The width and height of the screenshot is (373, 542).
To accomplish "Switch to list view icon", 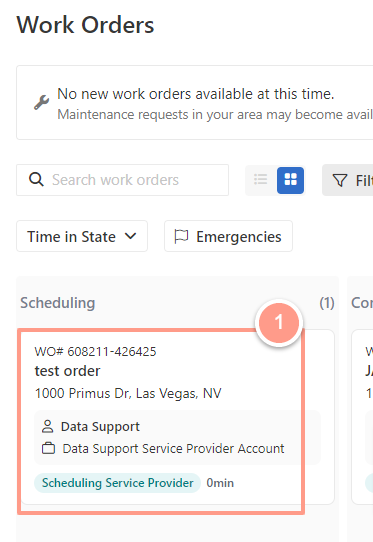I will click(x=261, y=180).
